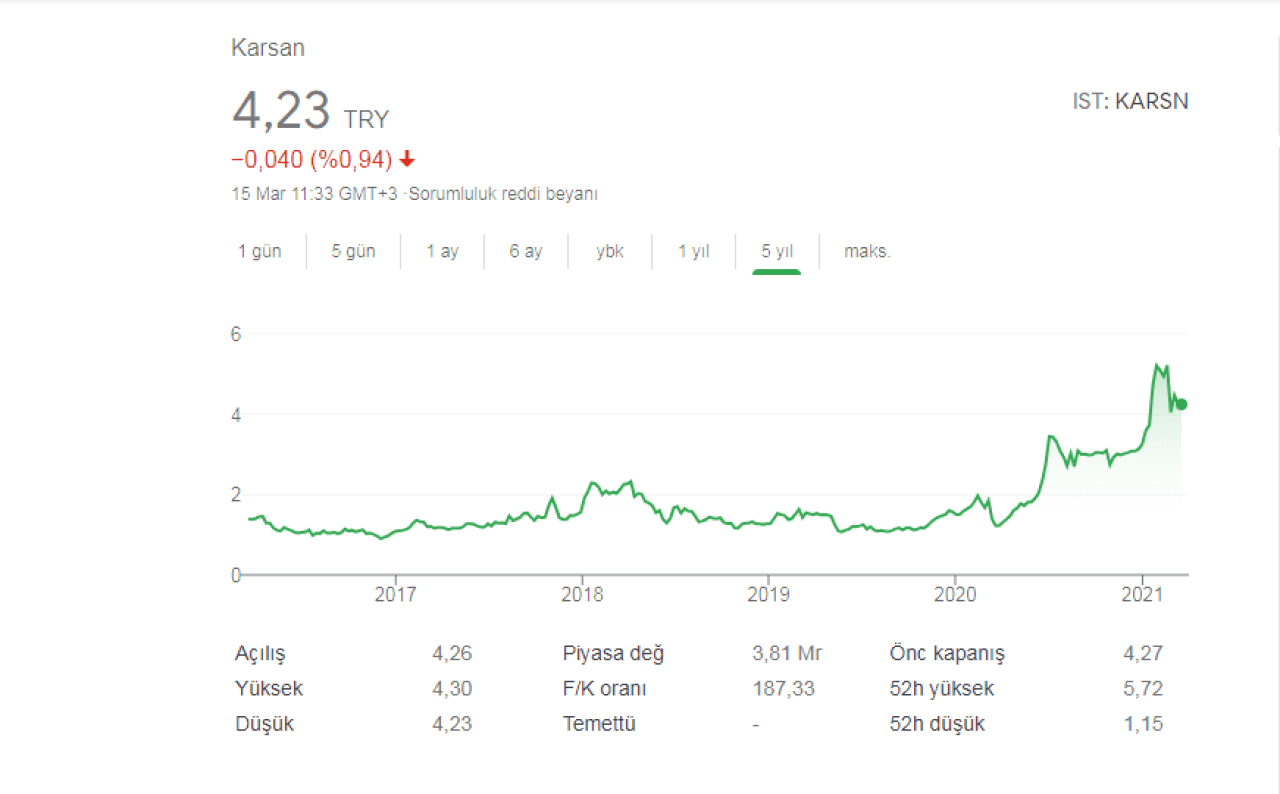Open the maks. full history range
Viewport: 1280px width, 794px height.
click(867, 252)
